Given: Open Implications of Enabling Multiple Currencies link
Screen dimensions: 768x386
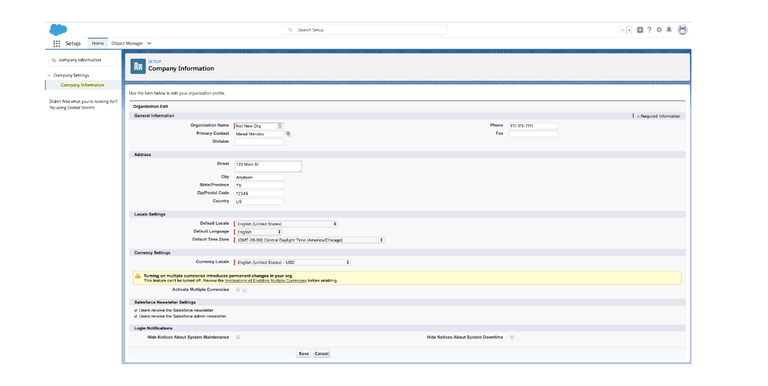Looking at the screenshot, I should (265, 281).
